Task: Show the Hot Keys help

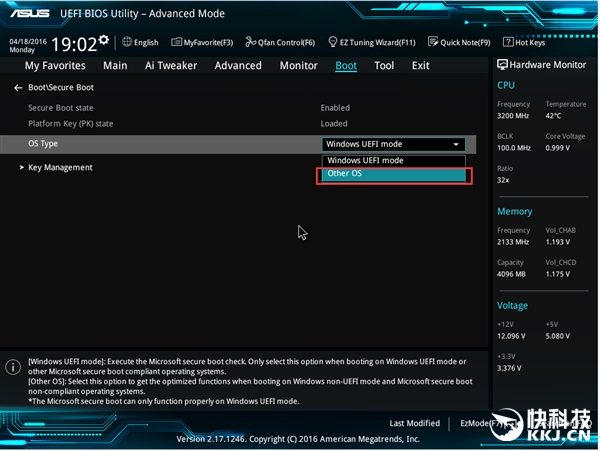Action: point(523,42)
